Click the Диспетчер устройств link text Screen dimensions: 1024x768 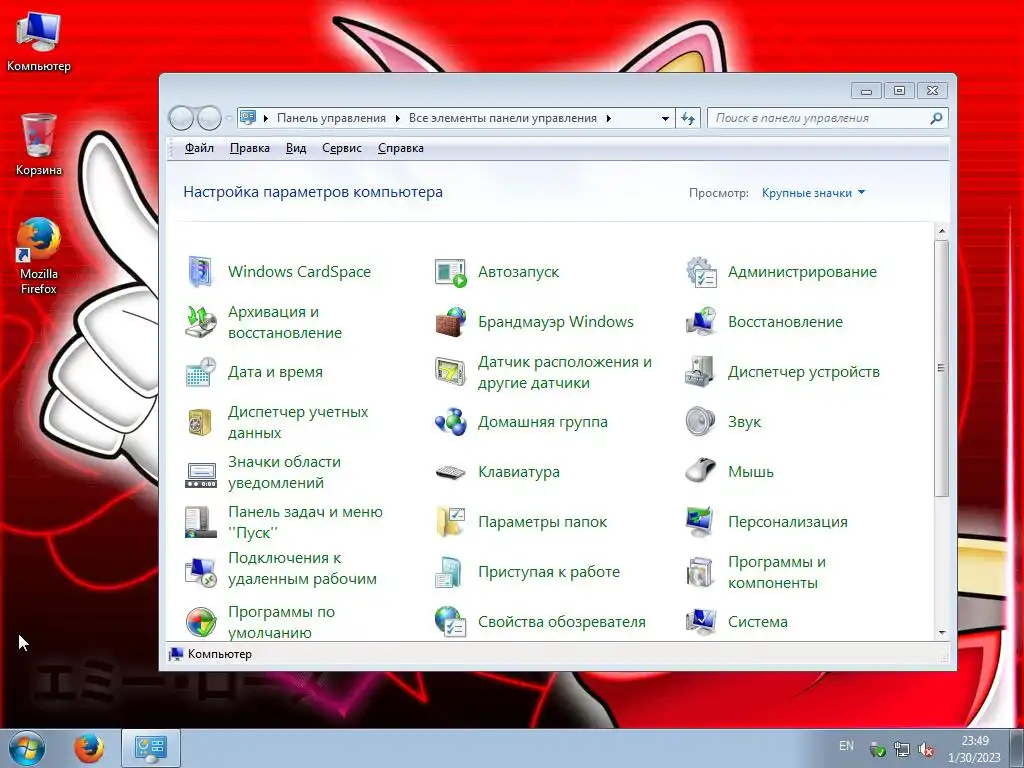804,372
